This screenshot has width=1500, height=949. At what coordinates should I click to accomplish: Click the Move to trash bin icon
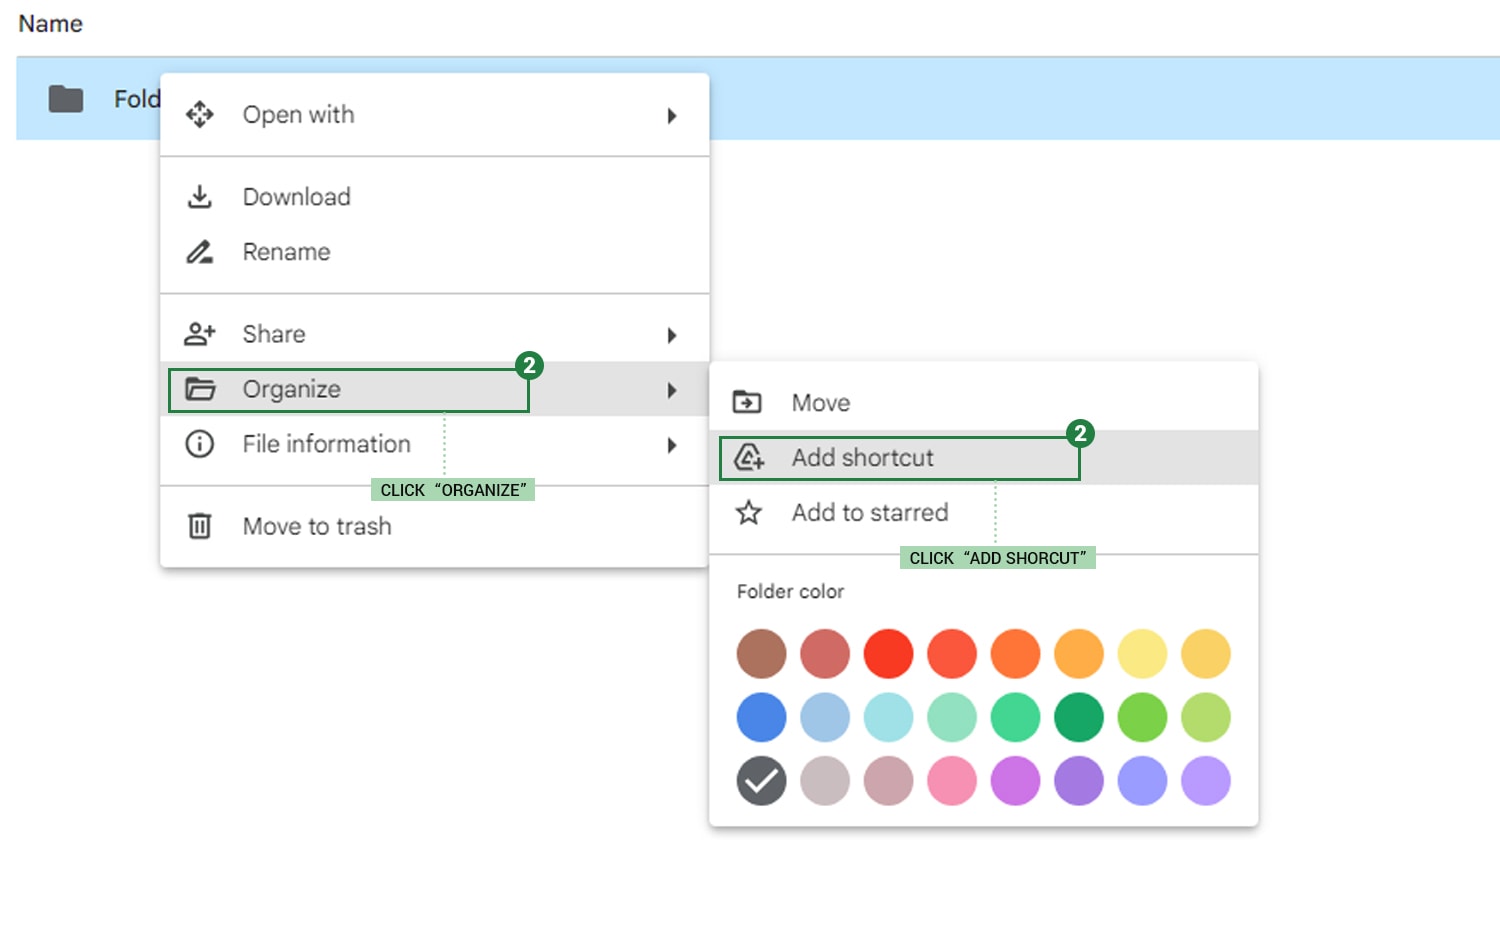199,525
